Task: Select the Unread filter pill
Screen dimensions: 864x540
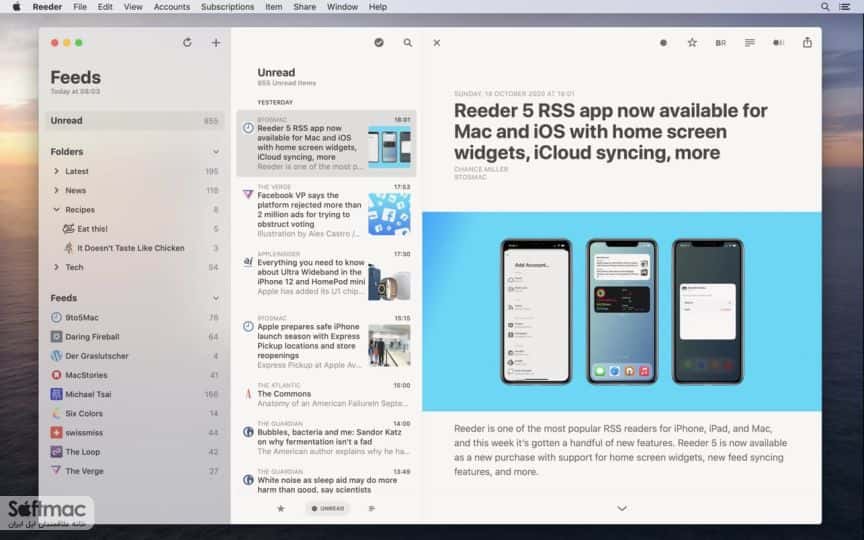Action: click(328, 509)
